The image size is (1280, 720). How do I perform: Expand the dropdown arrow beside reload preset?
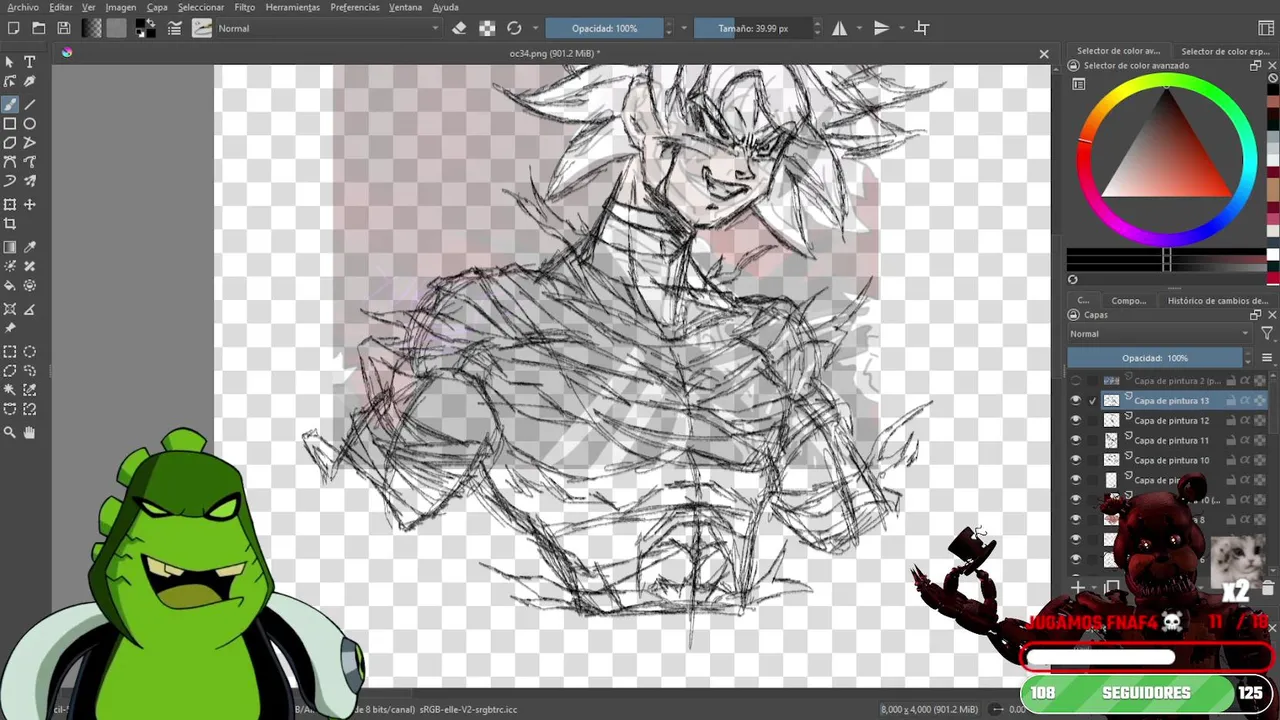pos(535,28)
